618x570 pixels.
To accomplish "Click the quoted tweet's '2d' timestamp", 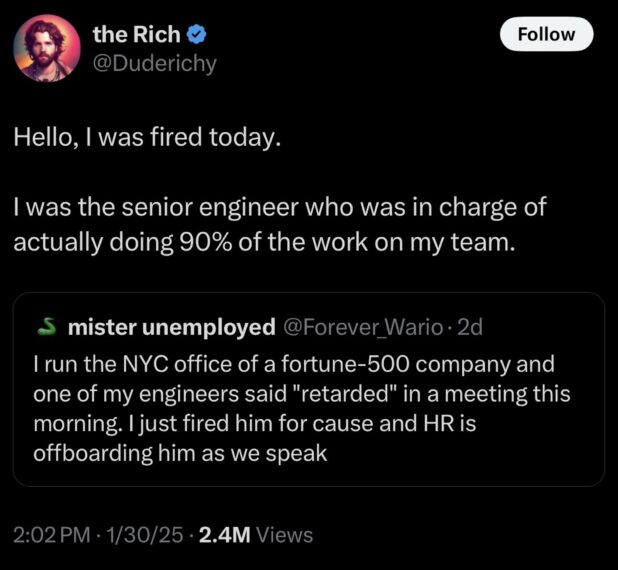I will 469,327.
